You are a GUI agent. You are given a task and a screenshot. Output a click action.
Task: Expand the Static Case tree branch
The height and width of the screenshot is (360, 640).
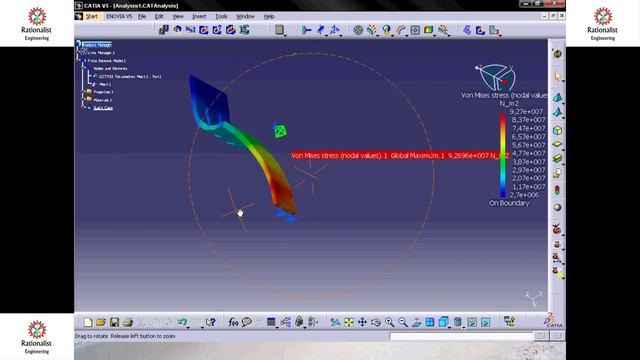click(83, 108)
